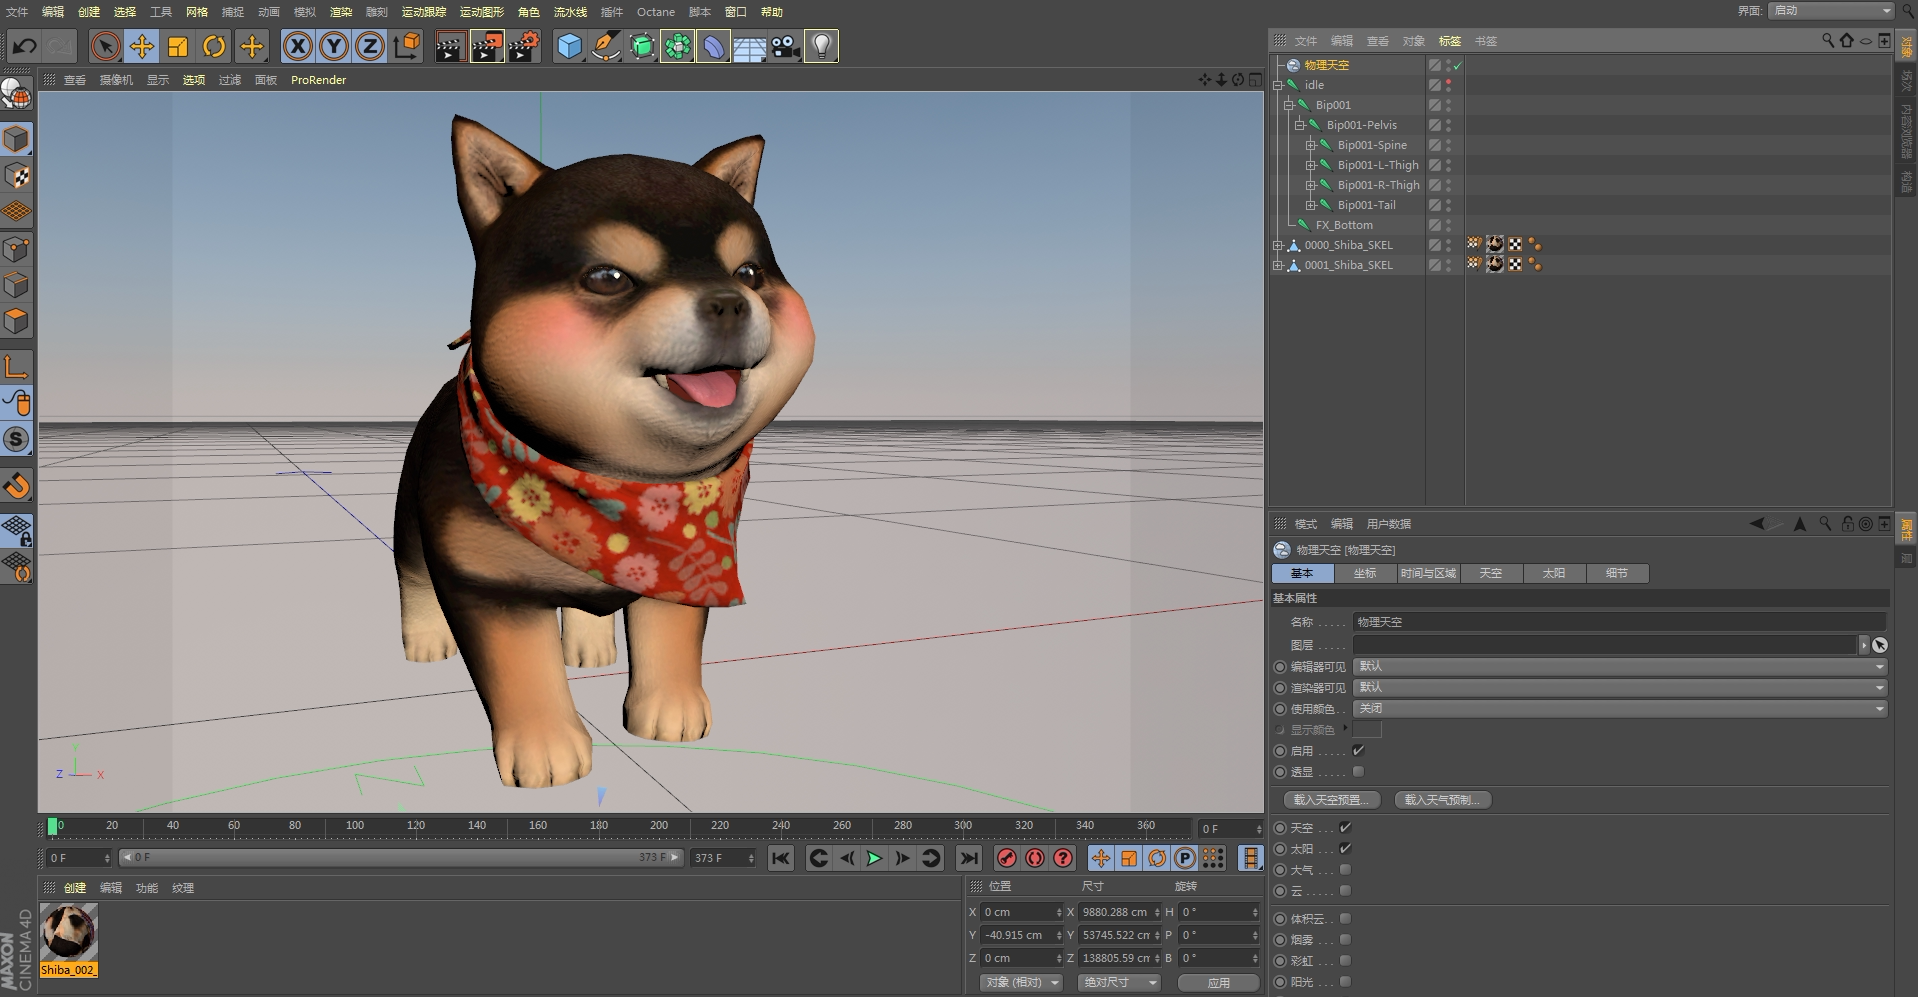This screenshot has width=1918, height=997.
Task: Collapse the Bip001-Pelvis node
Action: pos(1300,125)
